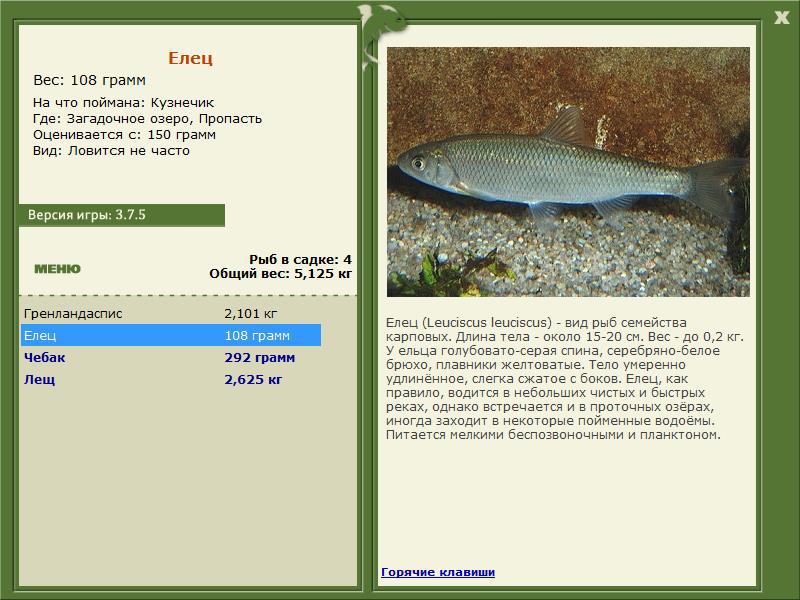
Task: Click the 2,625 кг weight of Лещ
Action: pos(253,380)
